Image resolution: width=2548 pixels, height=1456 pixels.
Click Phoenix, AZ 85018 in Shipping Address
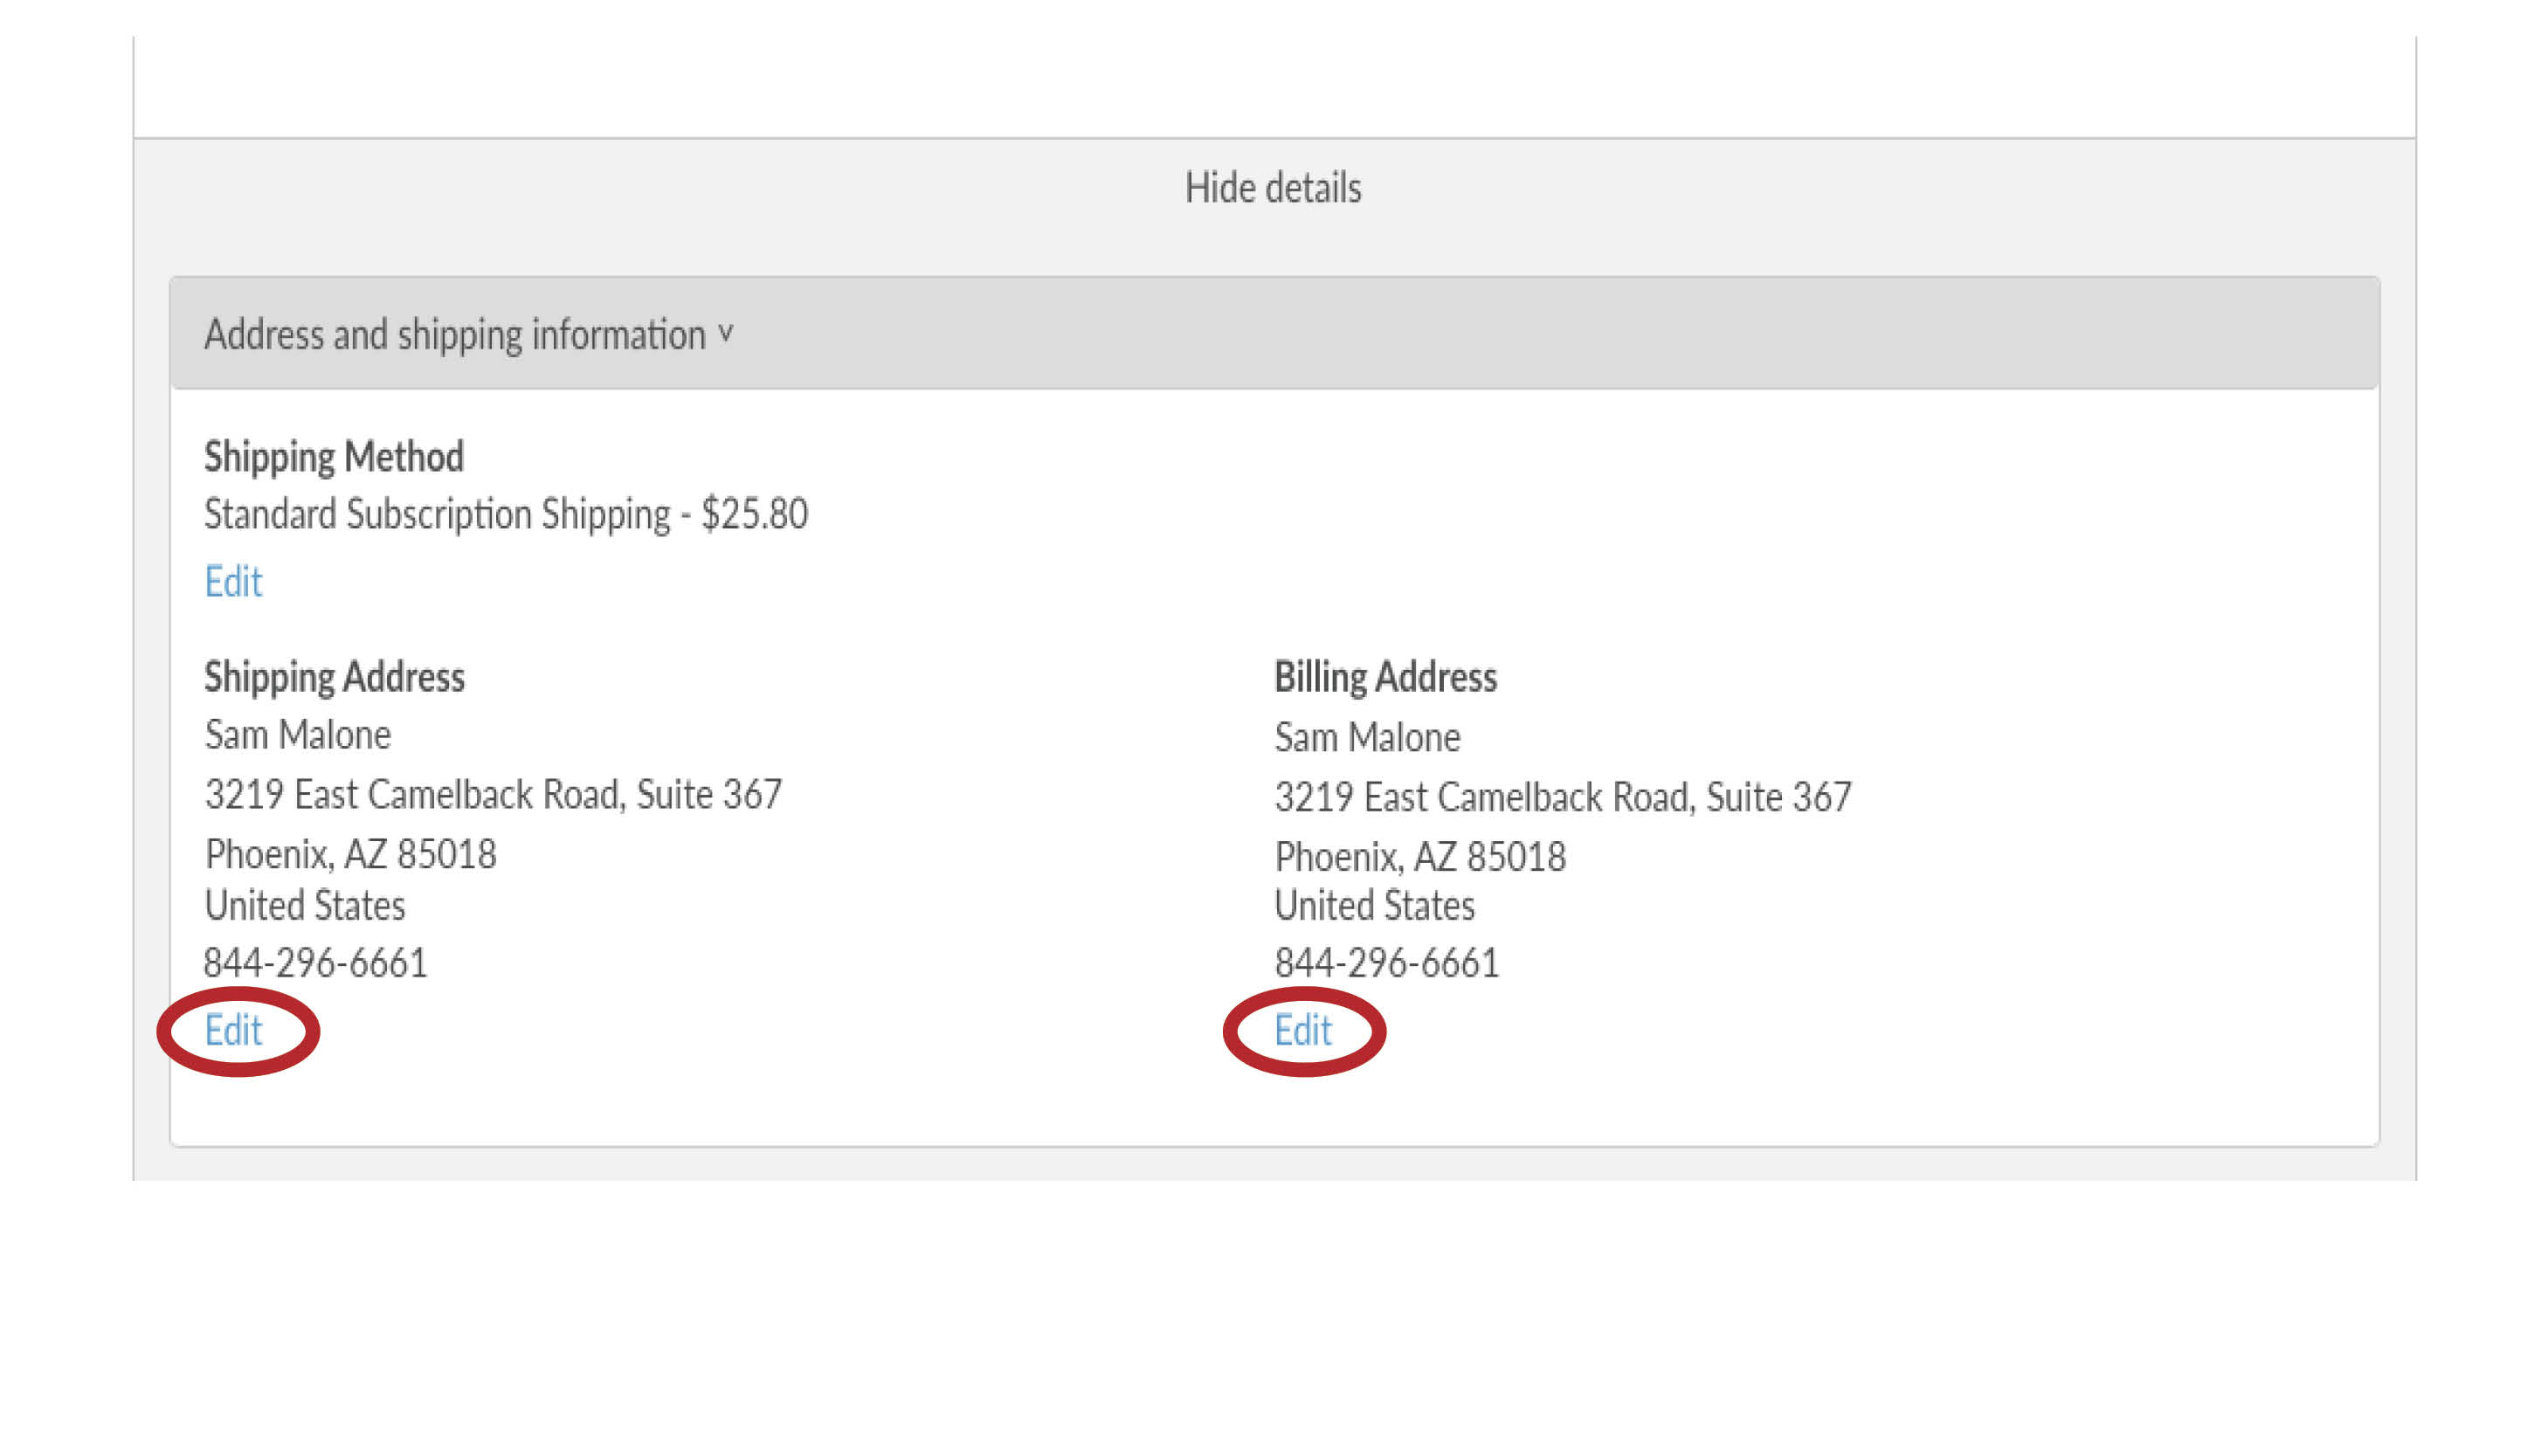point(350,855)
